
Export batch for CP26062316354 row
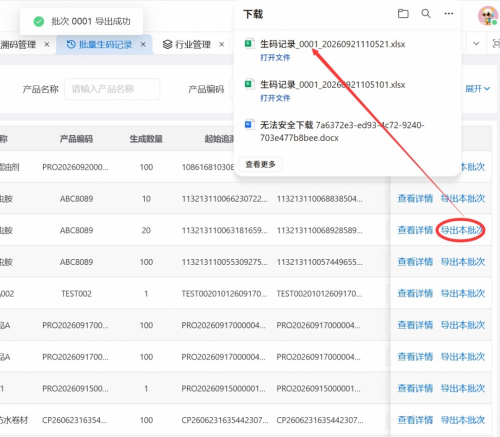coord(463,420)
